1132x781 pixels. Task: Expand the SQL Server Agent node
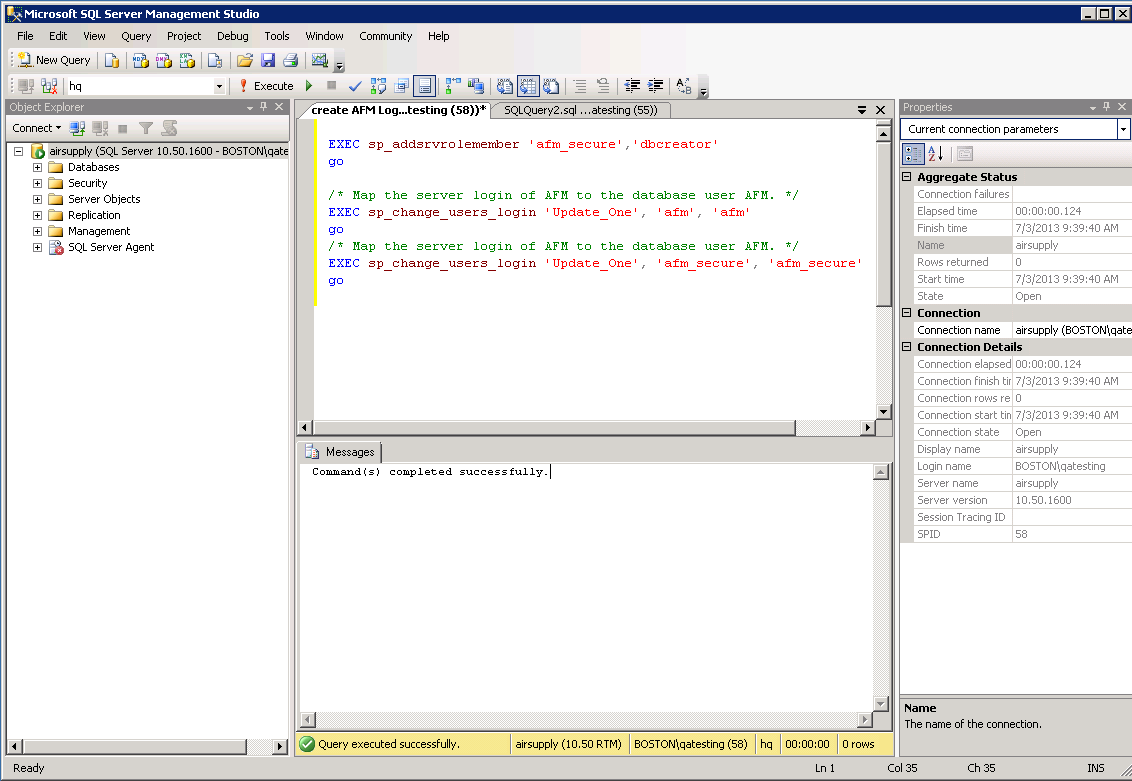tap(38, 247)
